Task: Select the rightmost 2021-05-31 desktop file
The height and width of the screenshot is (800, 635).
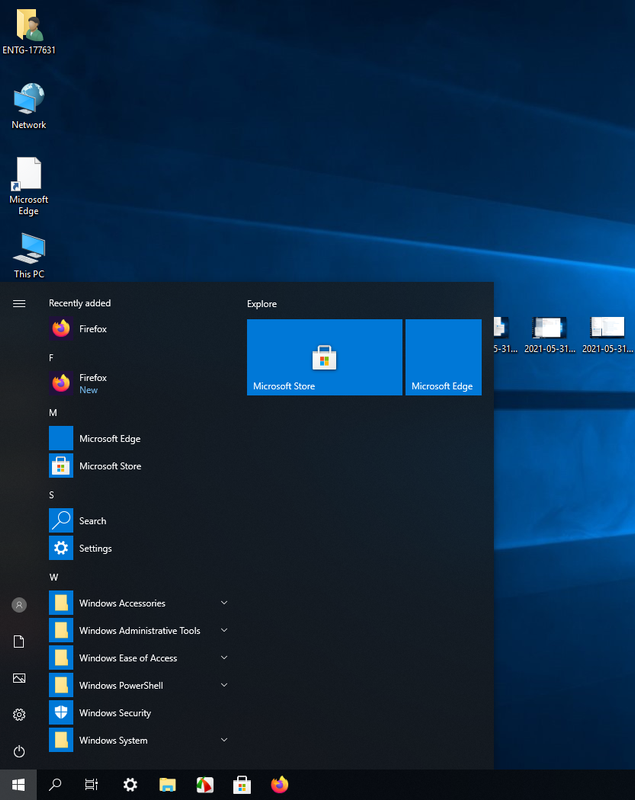Action: 607,335
